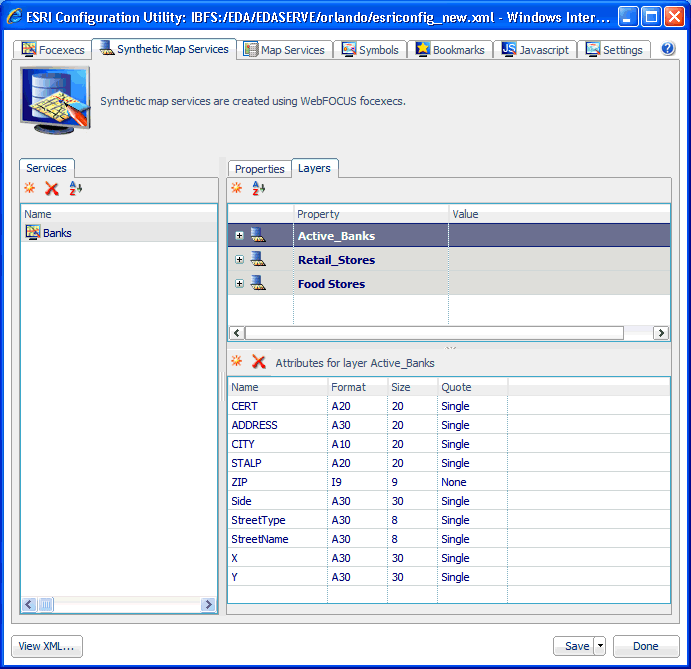Image resolution: width=691 pixels, height=669 pixels.
Task: Select the Active_Banks layer name
Action: click(337, 236)
